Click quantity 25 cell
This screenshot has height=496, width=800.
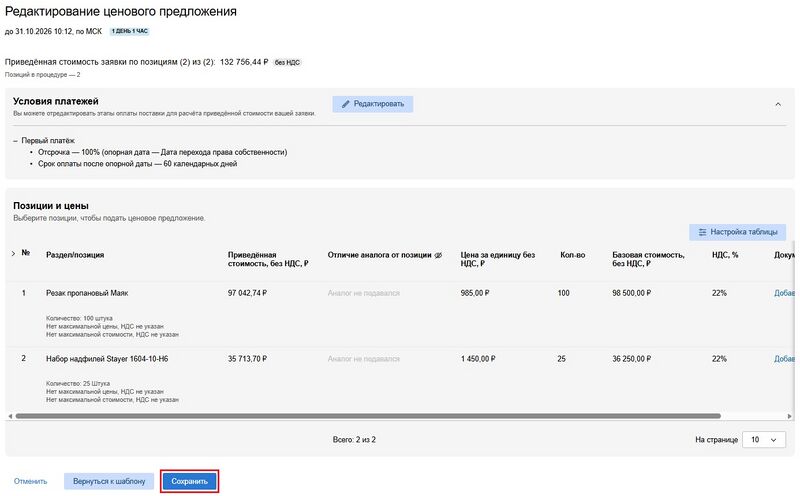click(561, 359)
